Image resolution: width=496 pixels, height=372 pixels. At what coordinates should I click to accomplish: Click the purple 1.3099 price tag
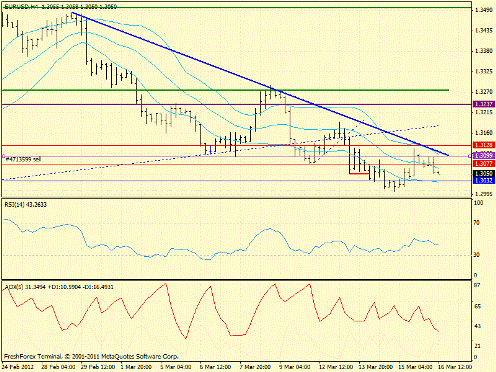484,155
